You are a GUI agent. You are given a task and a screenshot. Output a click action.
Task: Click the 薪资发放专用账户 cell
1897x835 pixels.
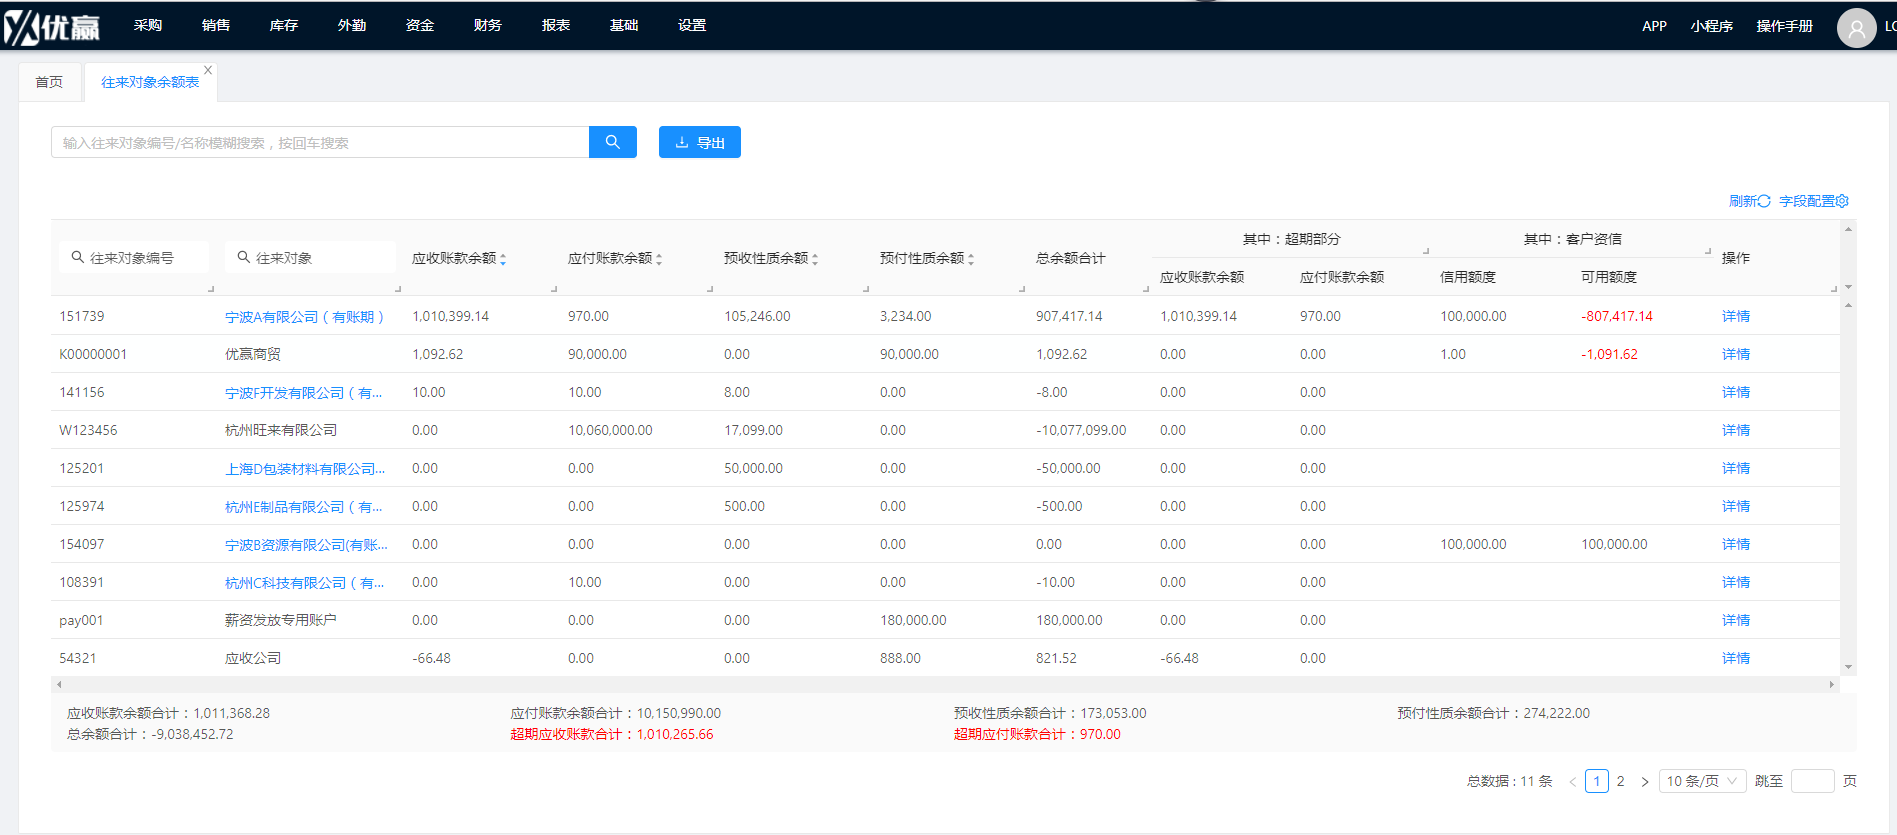(x=281, y=620)
